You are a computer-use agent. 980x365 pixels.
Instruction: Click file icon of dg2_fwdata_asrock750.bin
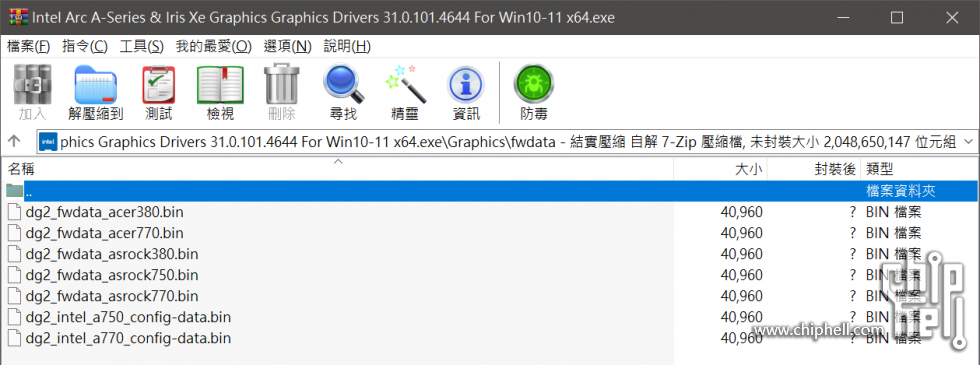point(15,275)
